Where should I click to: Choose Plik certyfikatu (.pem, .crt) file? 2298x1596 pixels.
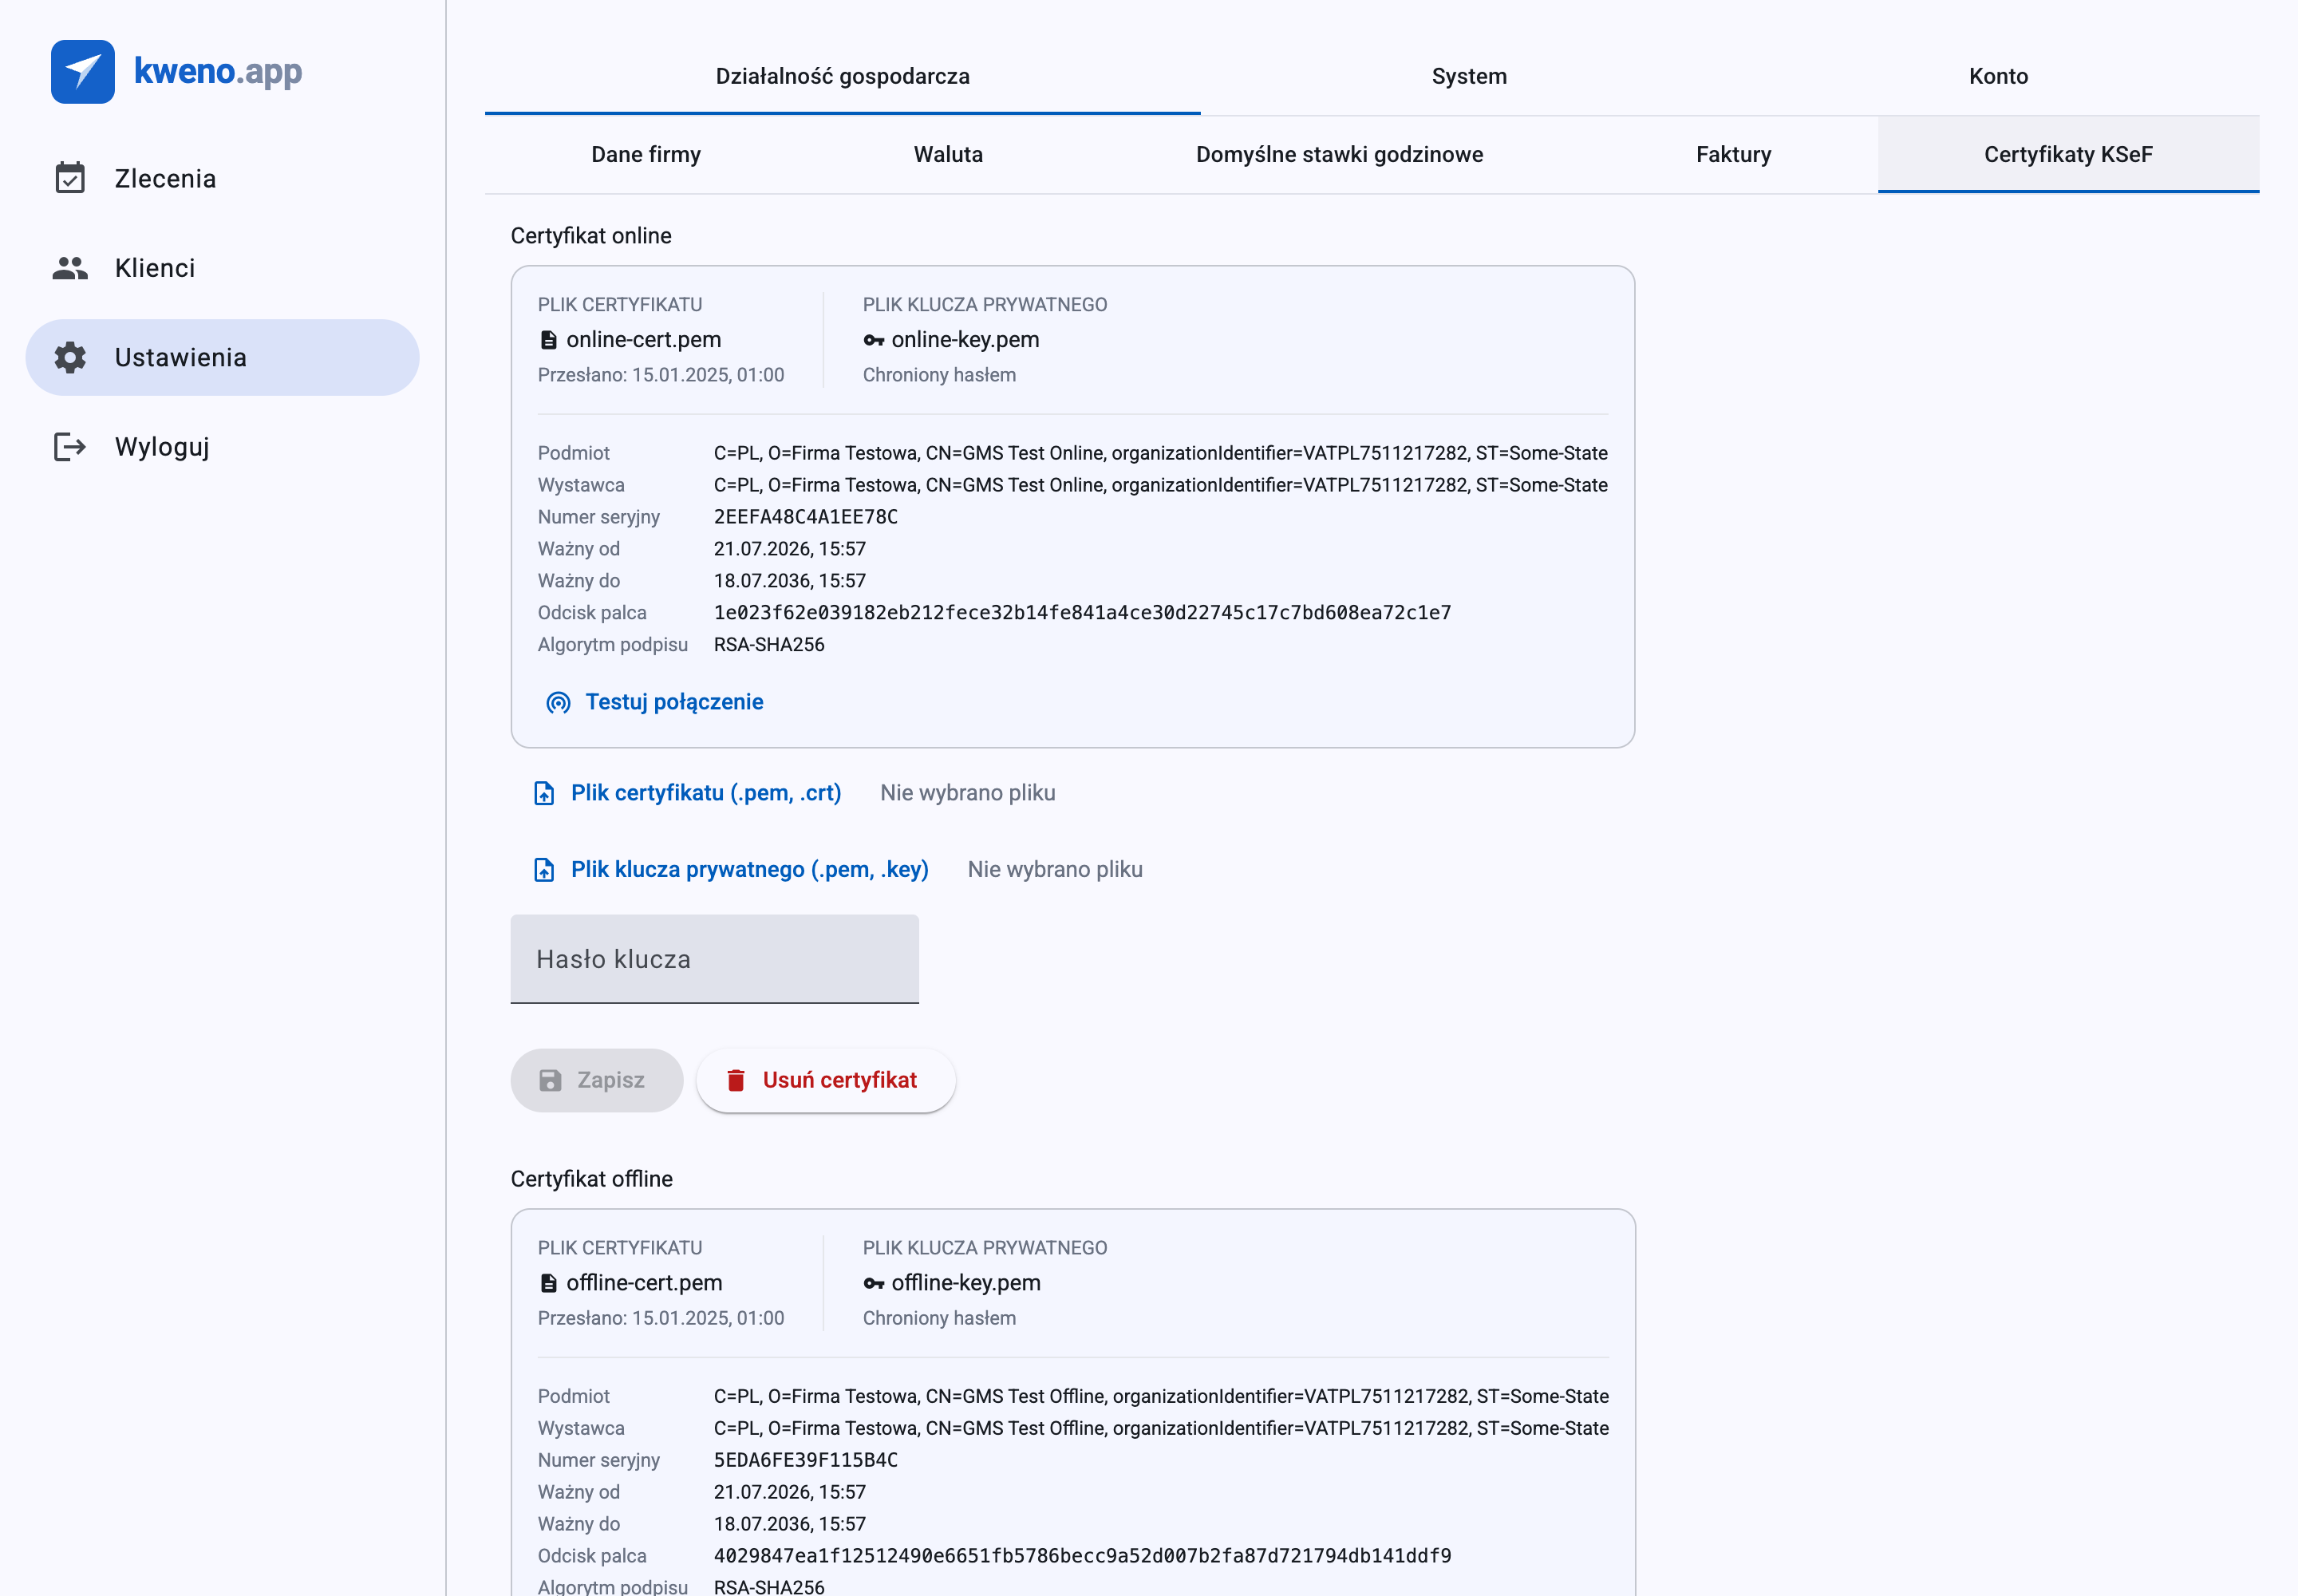tap(688, 793)
